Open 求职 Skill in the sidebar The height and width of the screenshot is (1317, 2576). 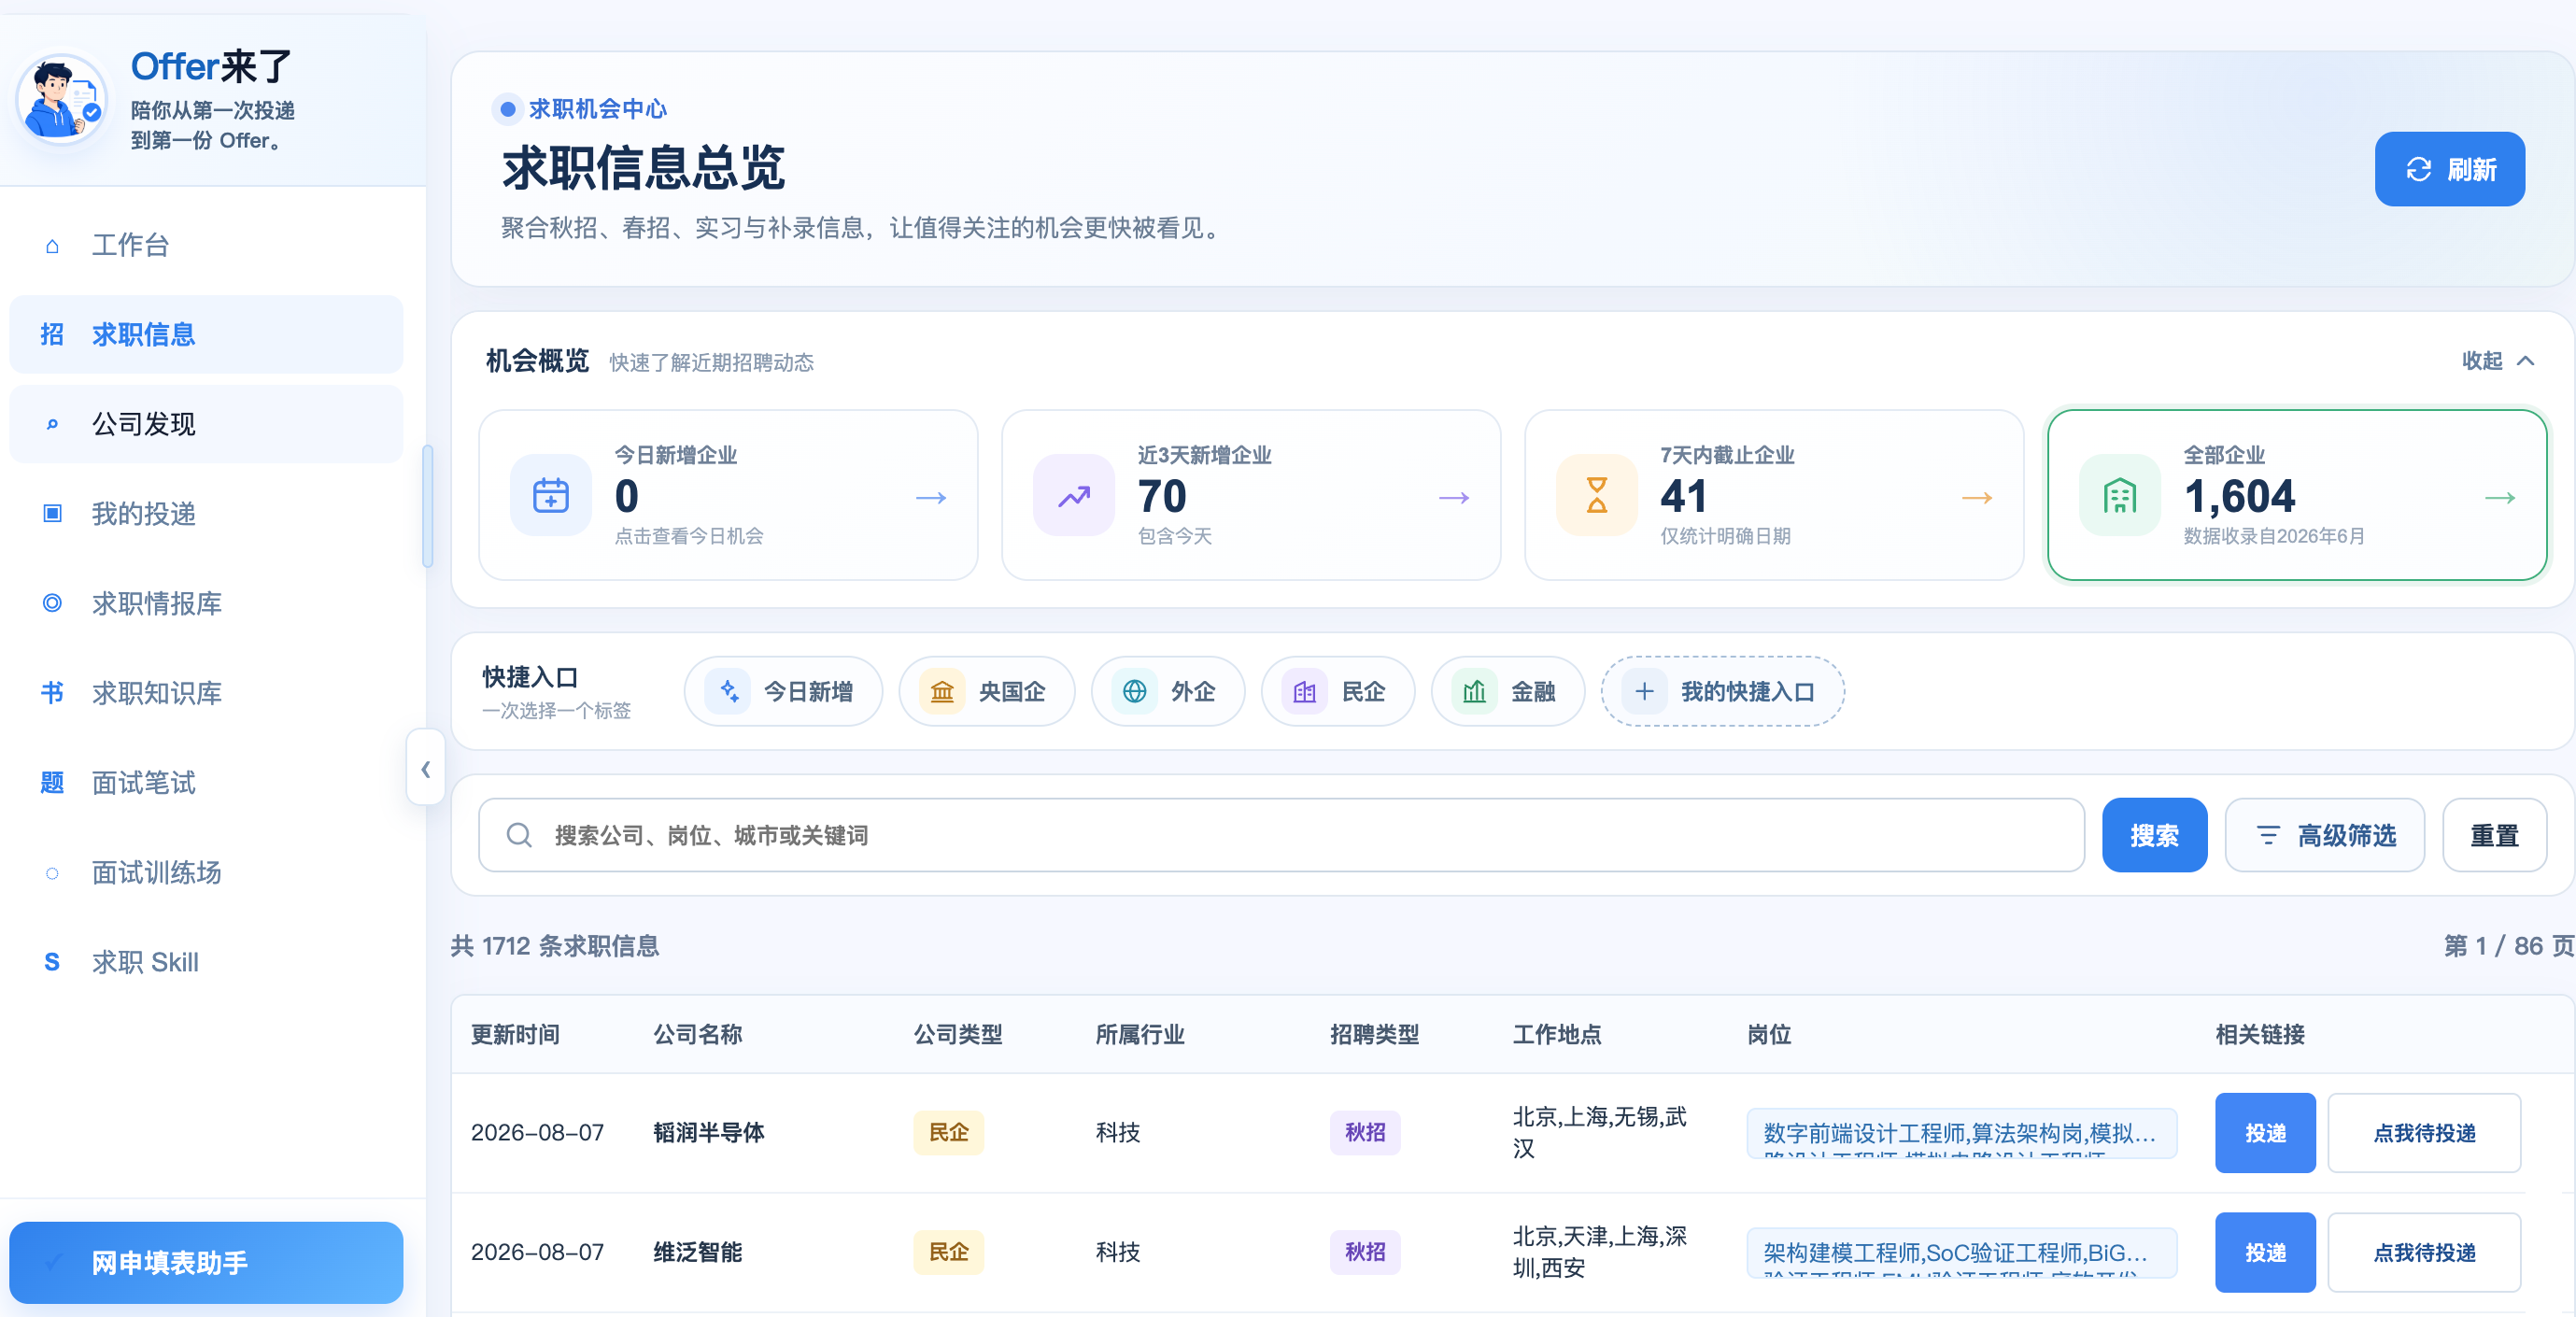point(206,962)
